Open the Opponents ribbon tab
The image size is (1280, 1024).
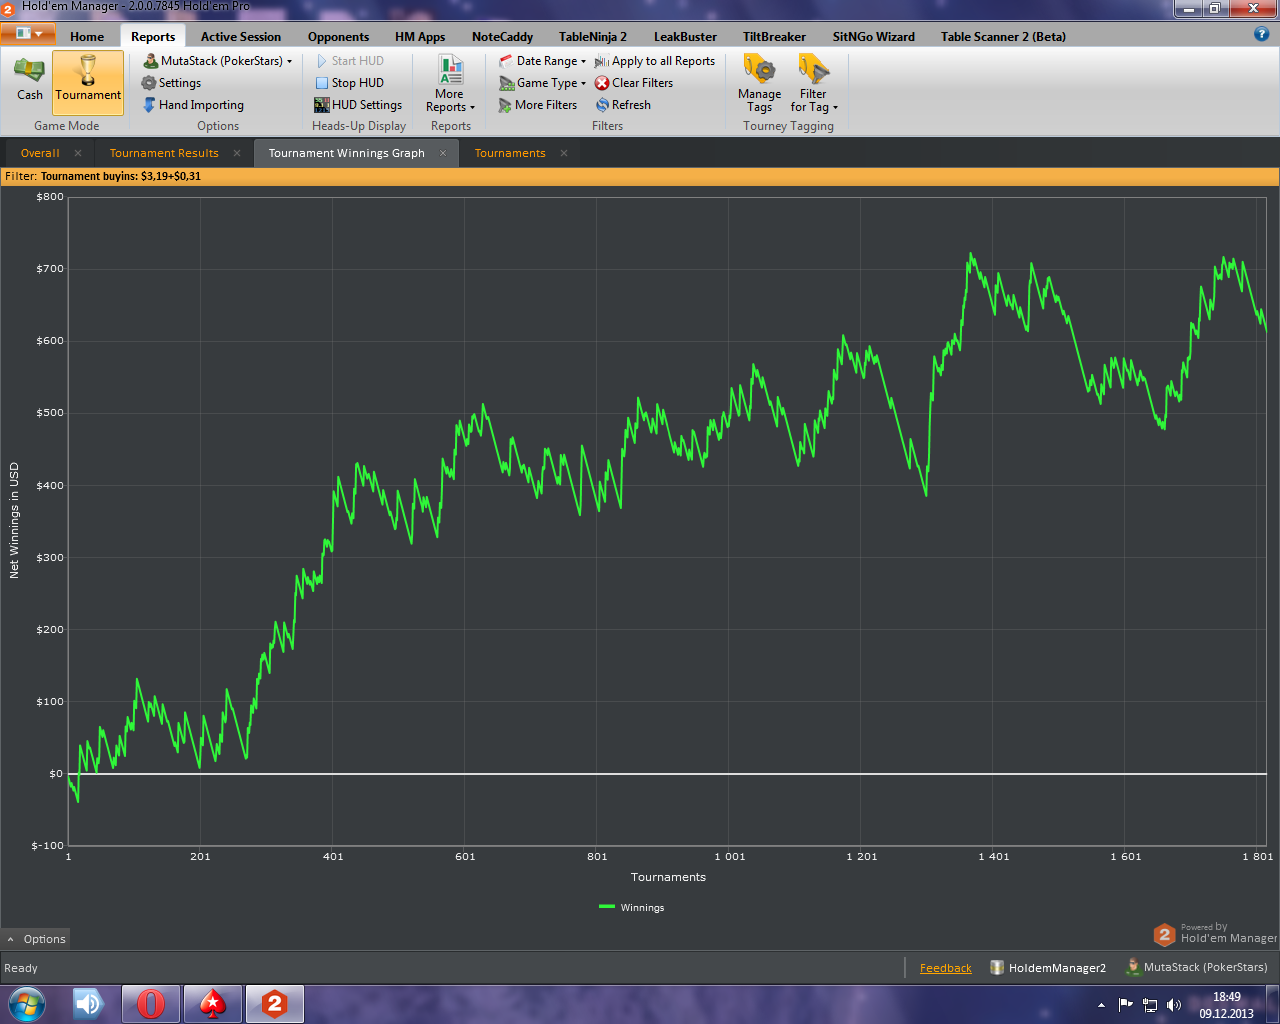click(338, 37)
